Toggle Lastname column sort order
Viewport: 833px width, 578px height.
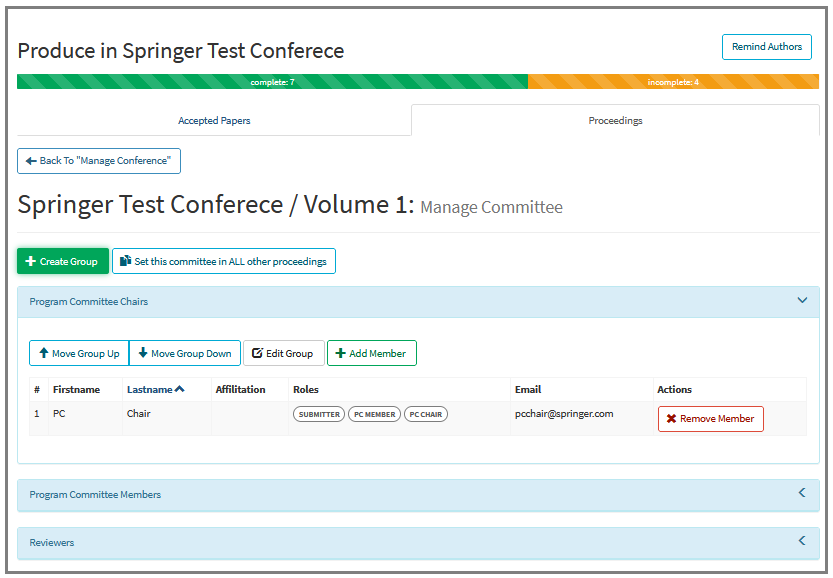point(157,389)
